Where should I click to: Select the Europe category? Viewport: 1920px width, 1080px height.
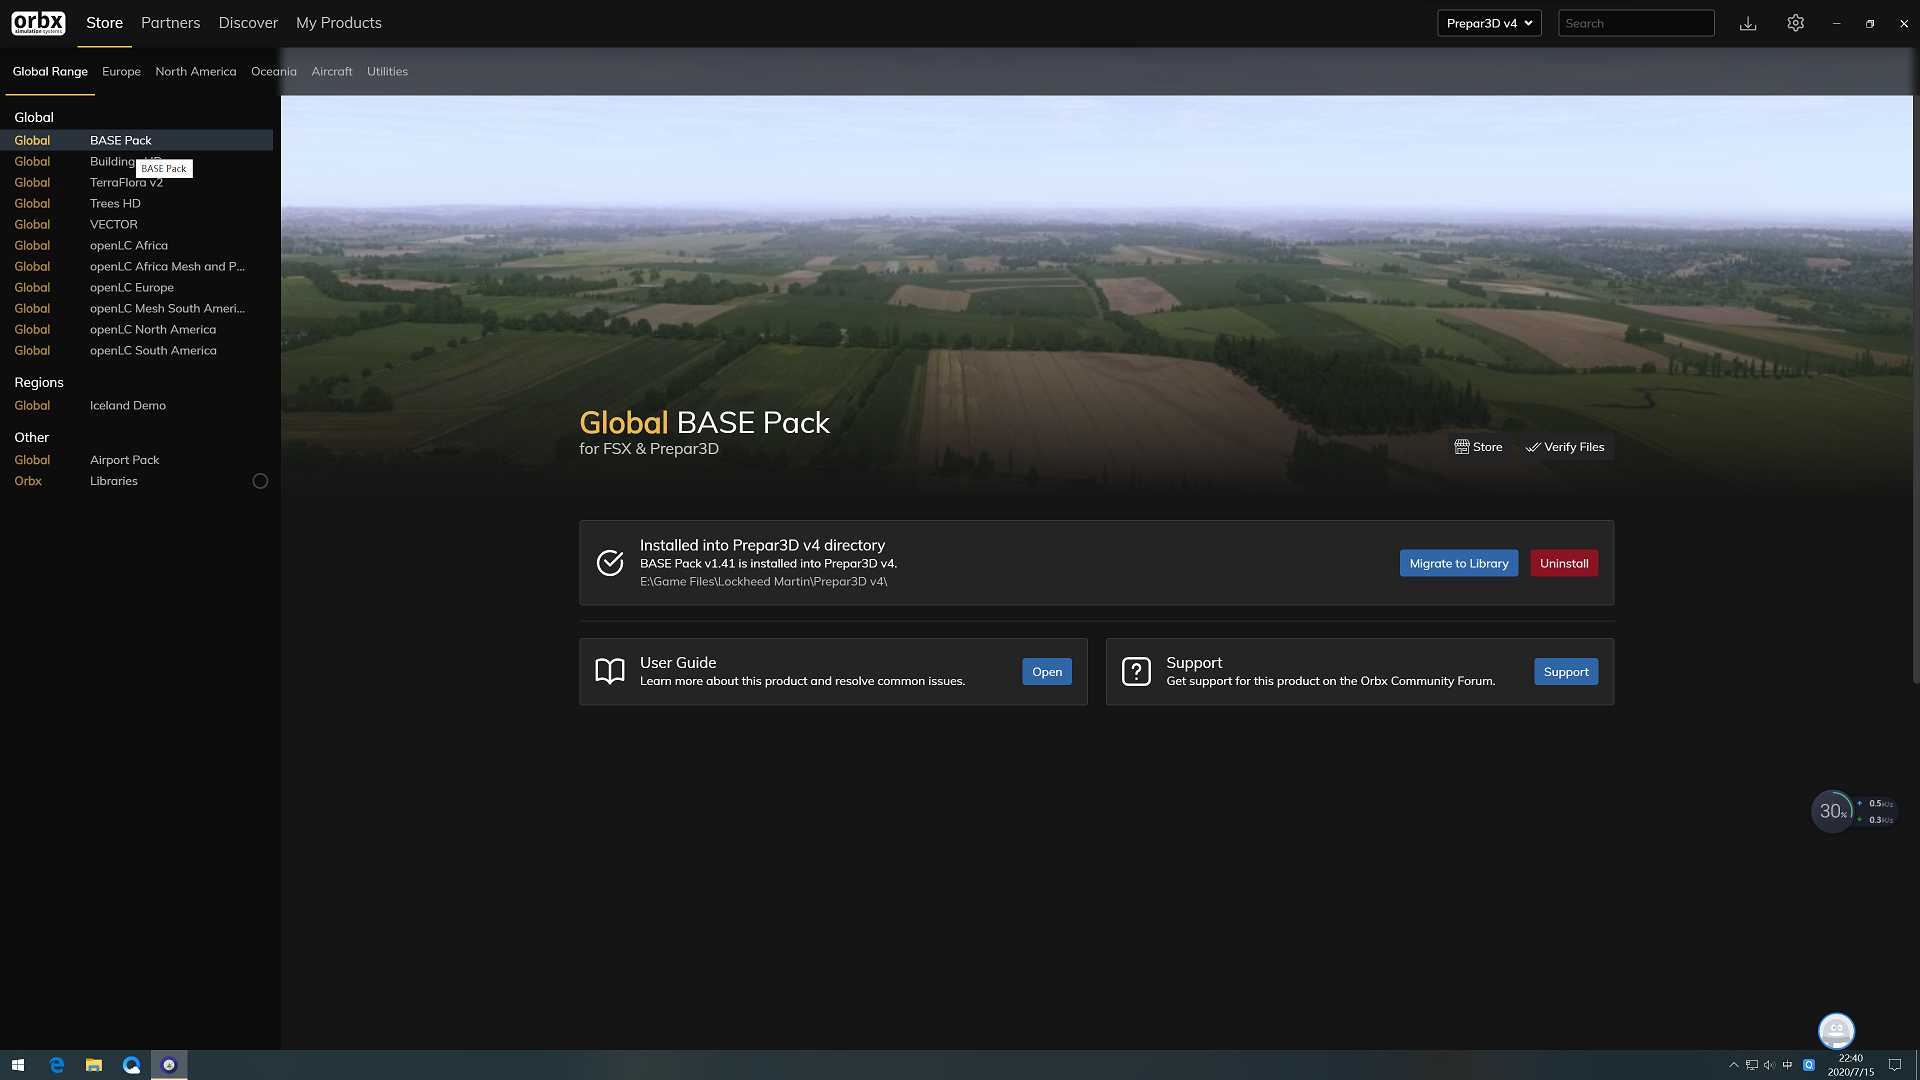coord(121,72)
